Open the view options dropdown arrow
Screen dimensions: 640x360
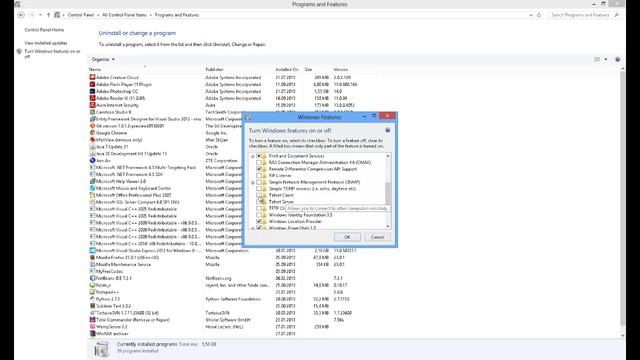click(606, 60)
